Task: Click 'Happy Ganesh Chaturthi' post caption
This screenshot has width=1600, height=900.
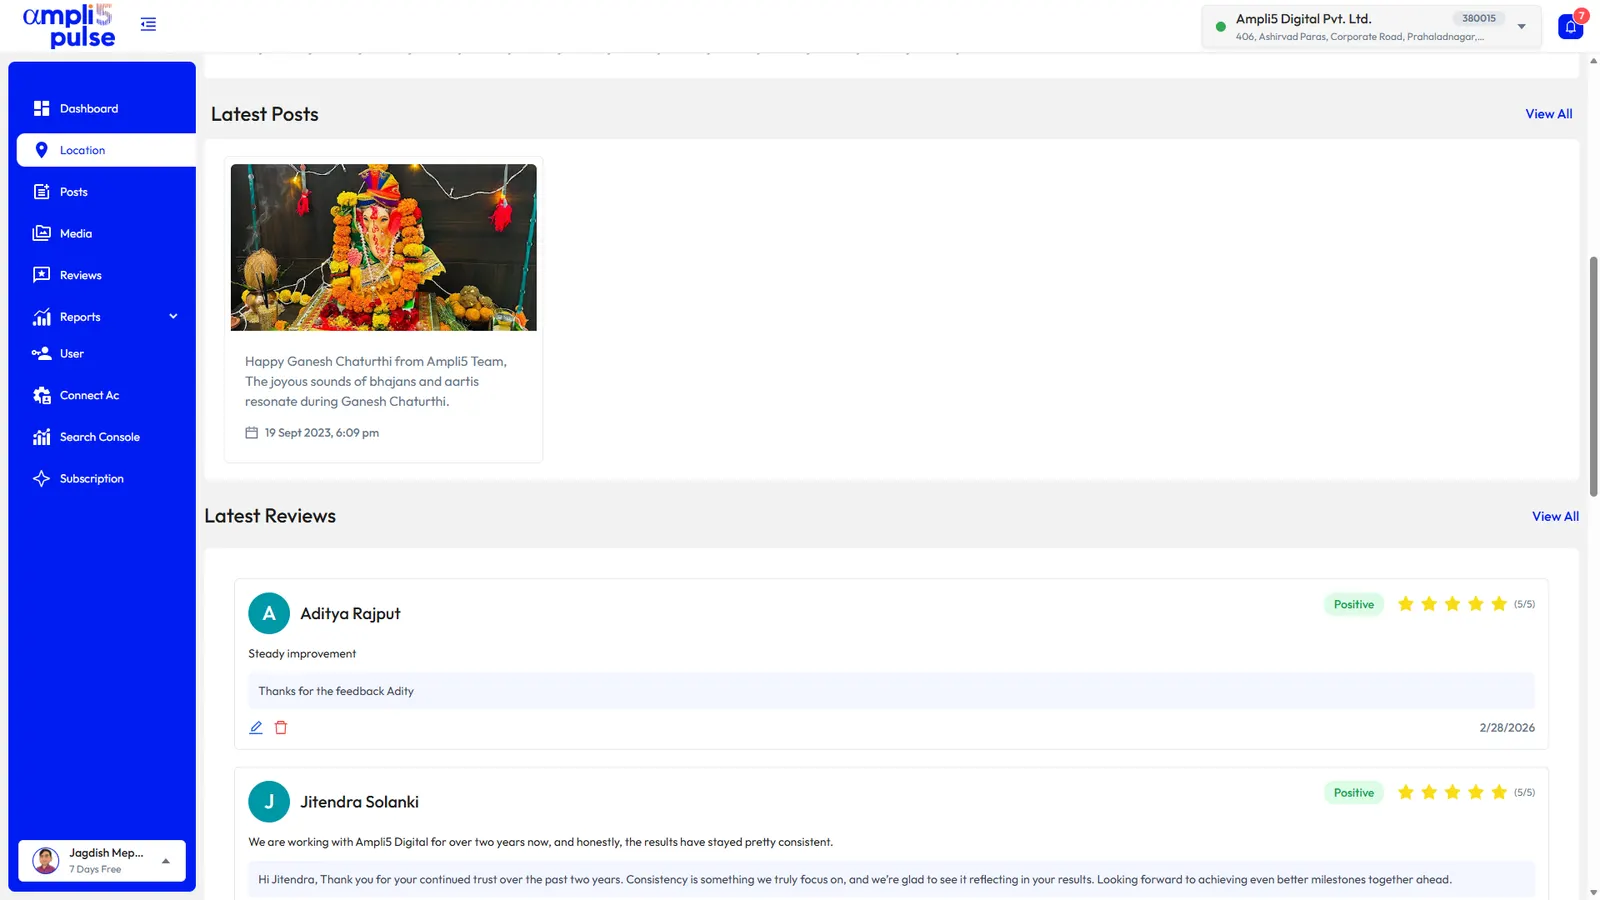Action: (376, 381)
